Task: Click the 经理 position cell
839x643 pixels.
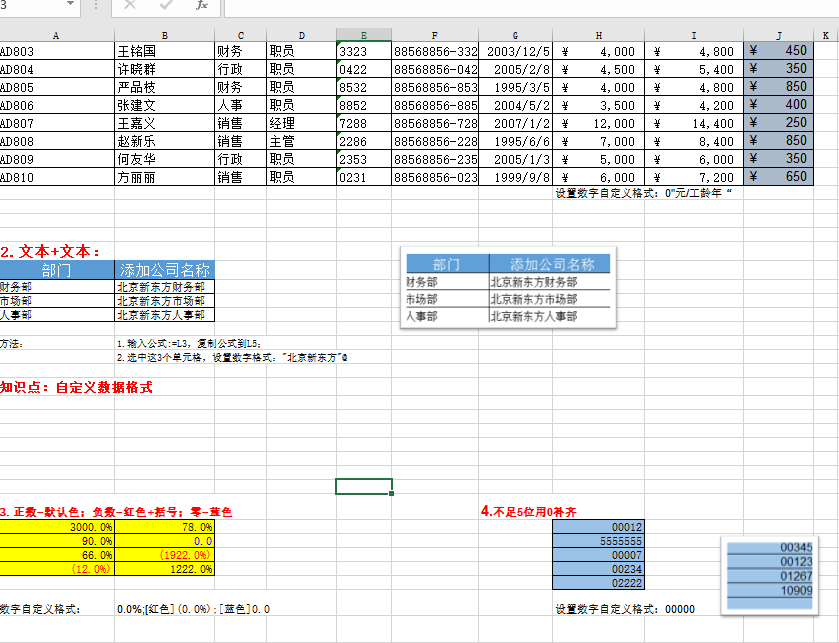Action: [302, 124]
